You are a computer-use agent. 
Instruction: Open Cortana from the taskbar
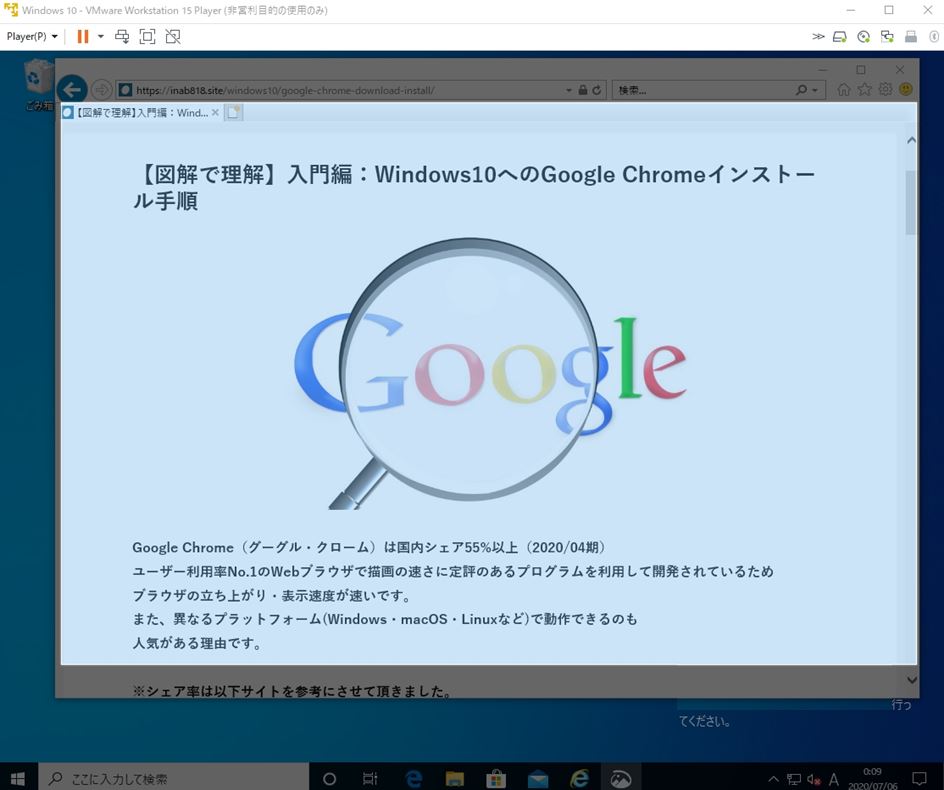pyautogui.click(x=329, y=779)
